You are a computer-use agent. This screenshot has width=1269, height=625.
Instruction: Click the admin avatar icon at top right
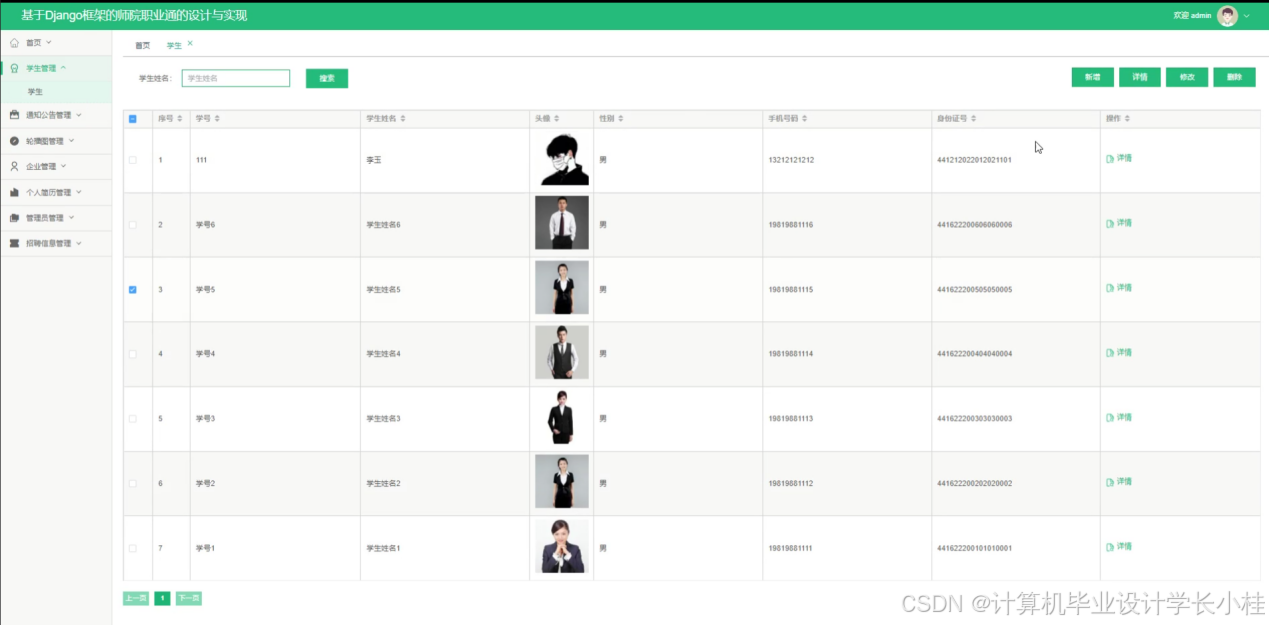(x=1227, y=16)
